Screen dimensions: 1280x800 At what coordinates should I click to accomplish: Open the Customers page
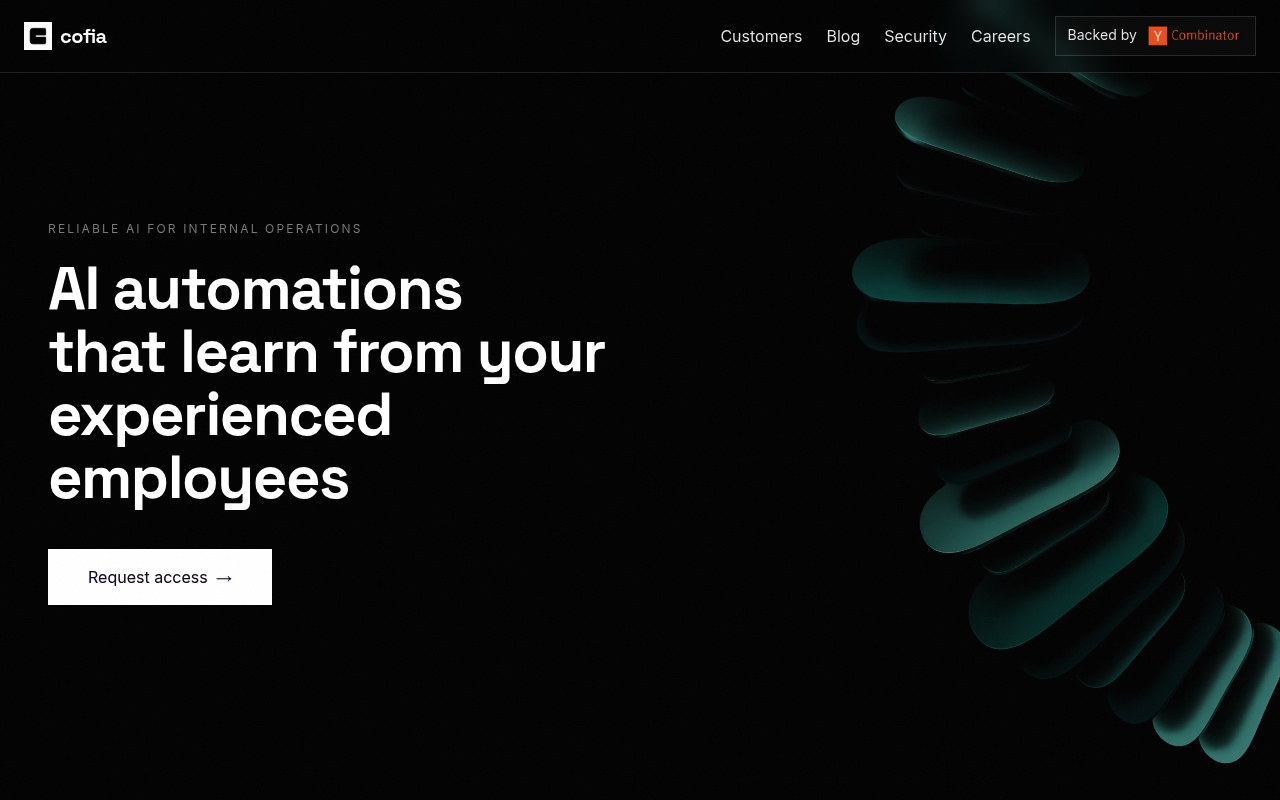761,36
